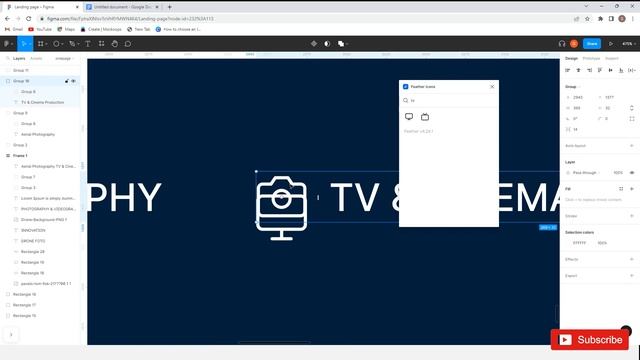
Task: Toggle layer visibility eye next to opacity
Action: (632, 173)
